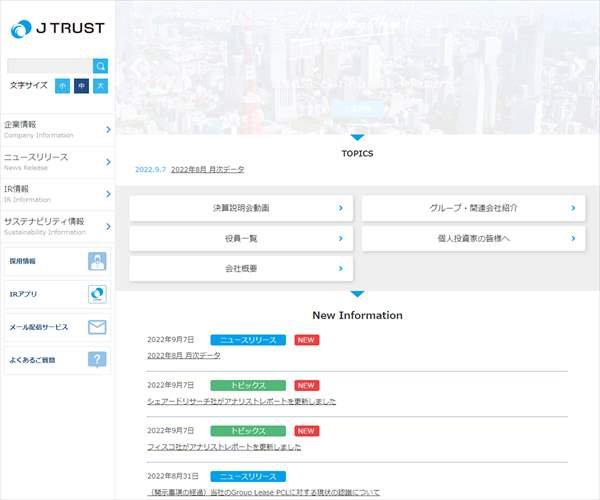Click the hero banner center button
Screen dimensions: 600x500
tap(357, 109)
